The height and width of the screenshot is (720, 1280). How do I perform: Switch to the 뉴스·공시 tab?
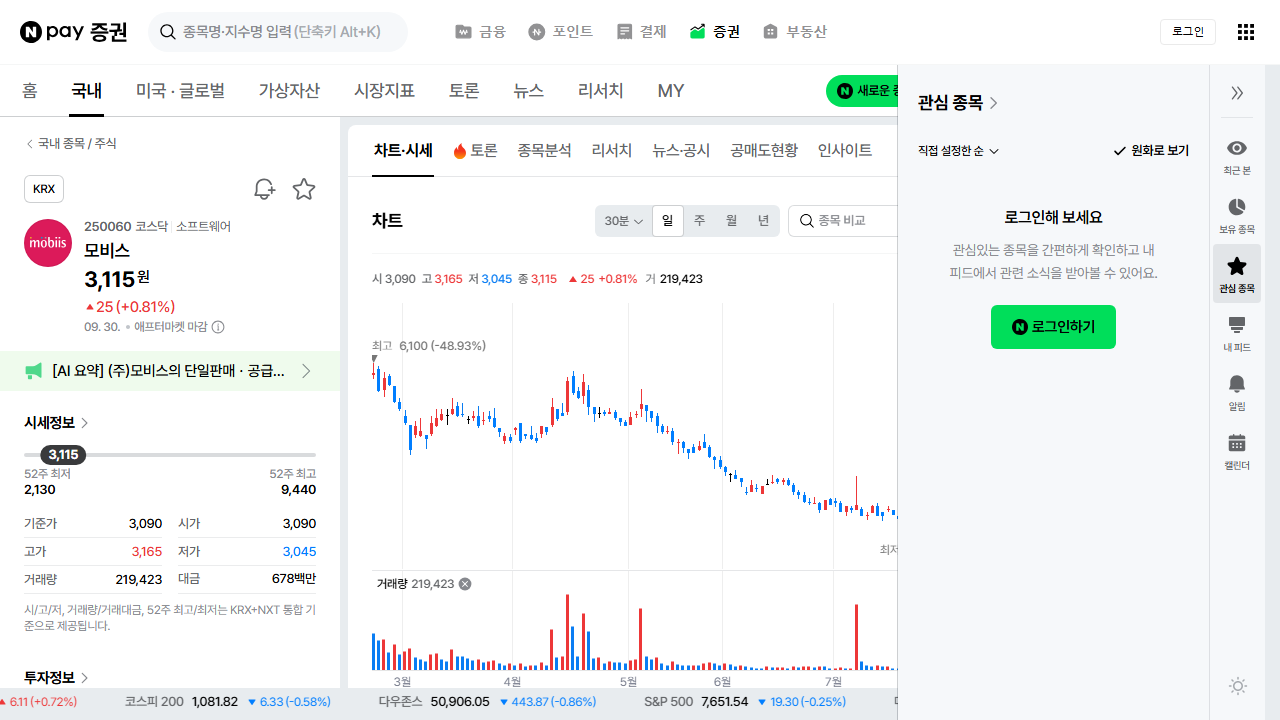[x=681, y=151]
